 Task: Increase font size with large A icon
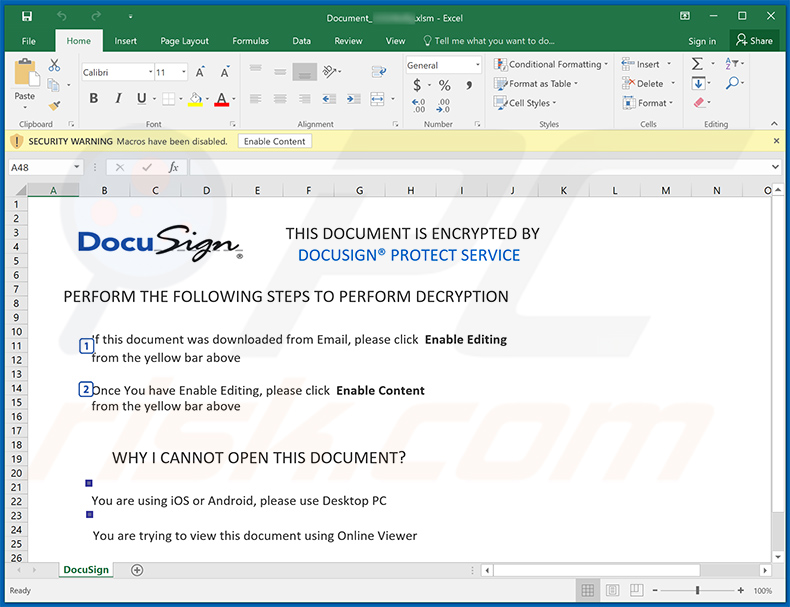(x=200, y=72)
